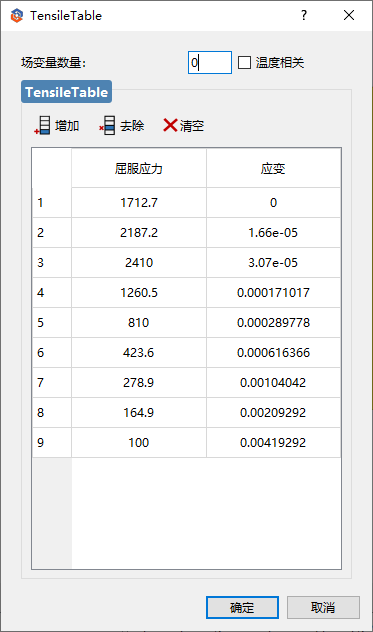Click the yield stress cell 1712.7
Screen dimensions: 373x632
tap(139, 203)
